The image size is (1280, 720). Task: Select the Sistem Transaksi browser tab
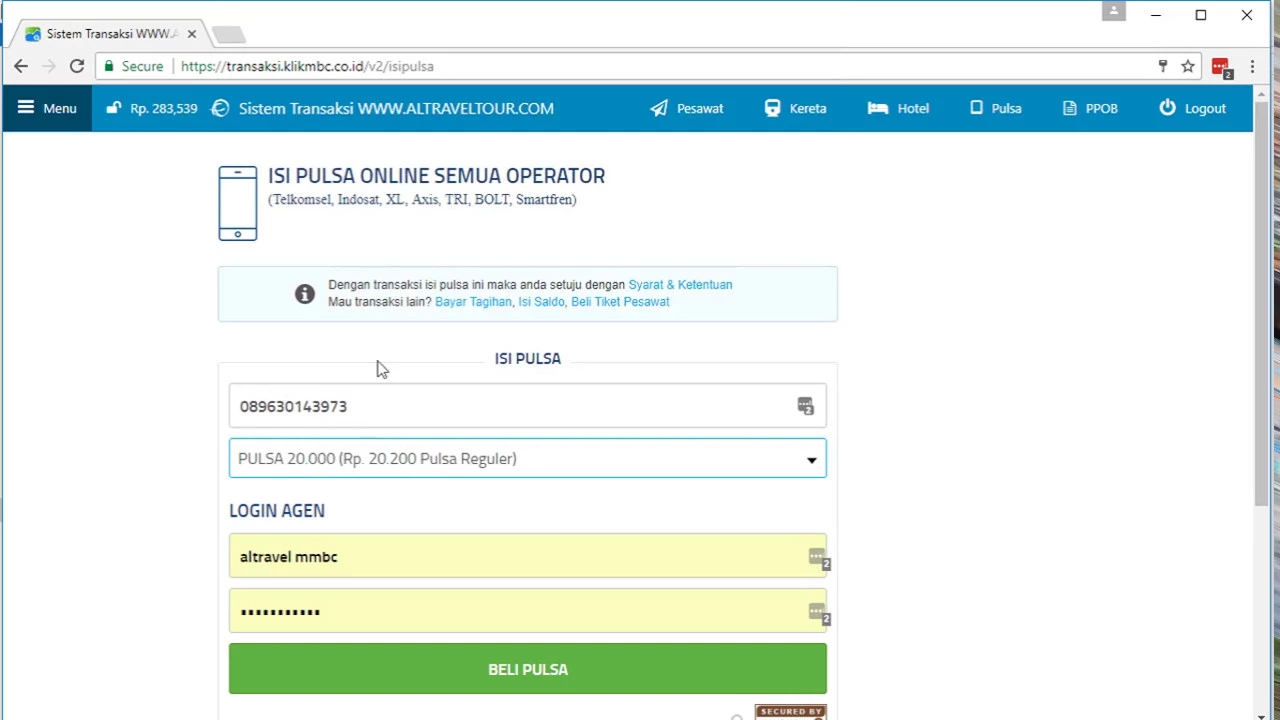(x=110, y=34)
